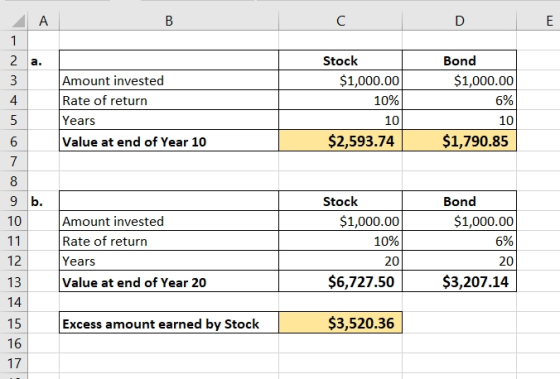The height and width of the screenshot is (379, 560).
Task: Select the 'Bond' header in row 9
Action: click(459, 201)
